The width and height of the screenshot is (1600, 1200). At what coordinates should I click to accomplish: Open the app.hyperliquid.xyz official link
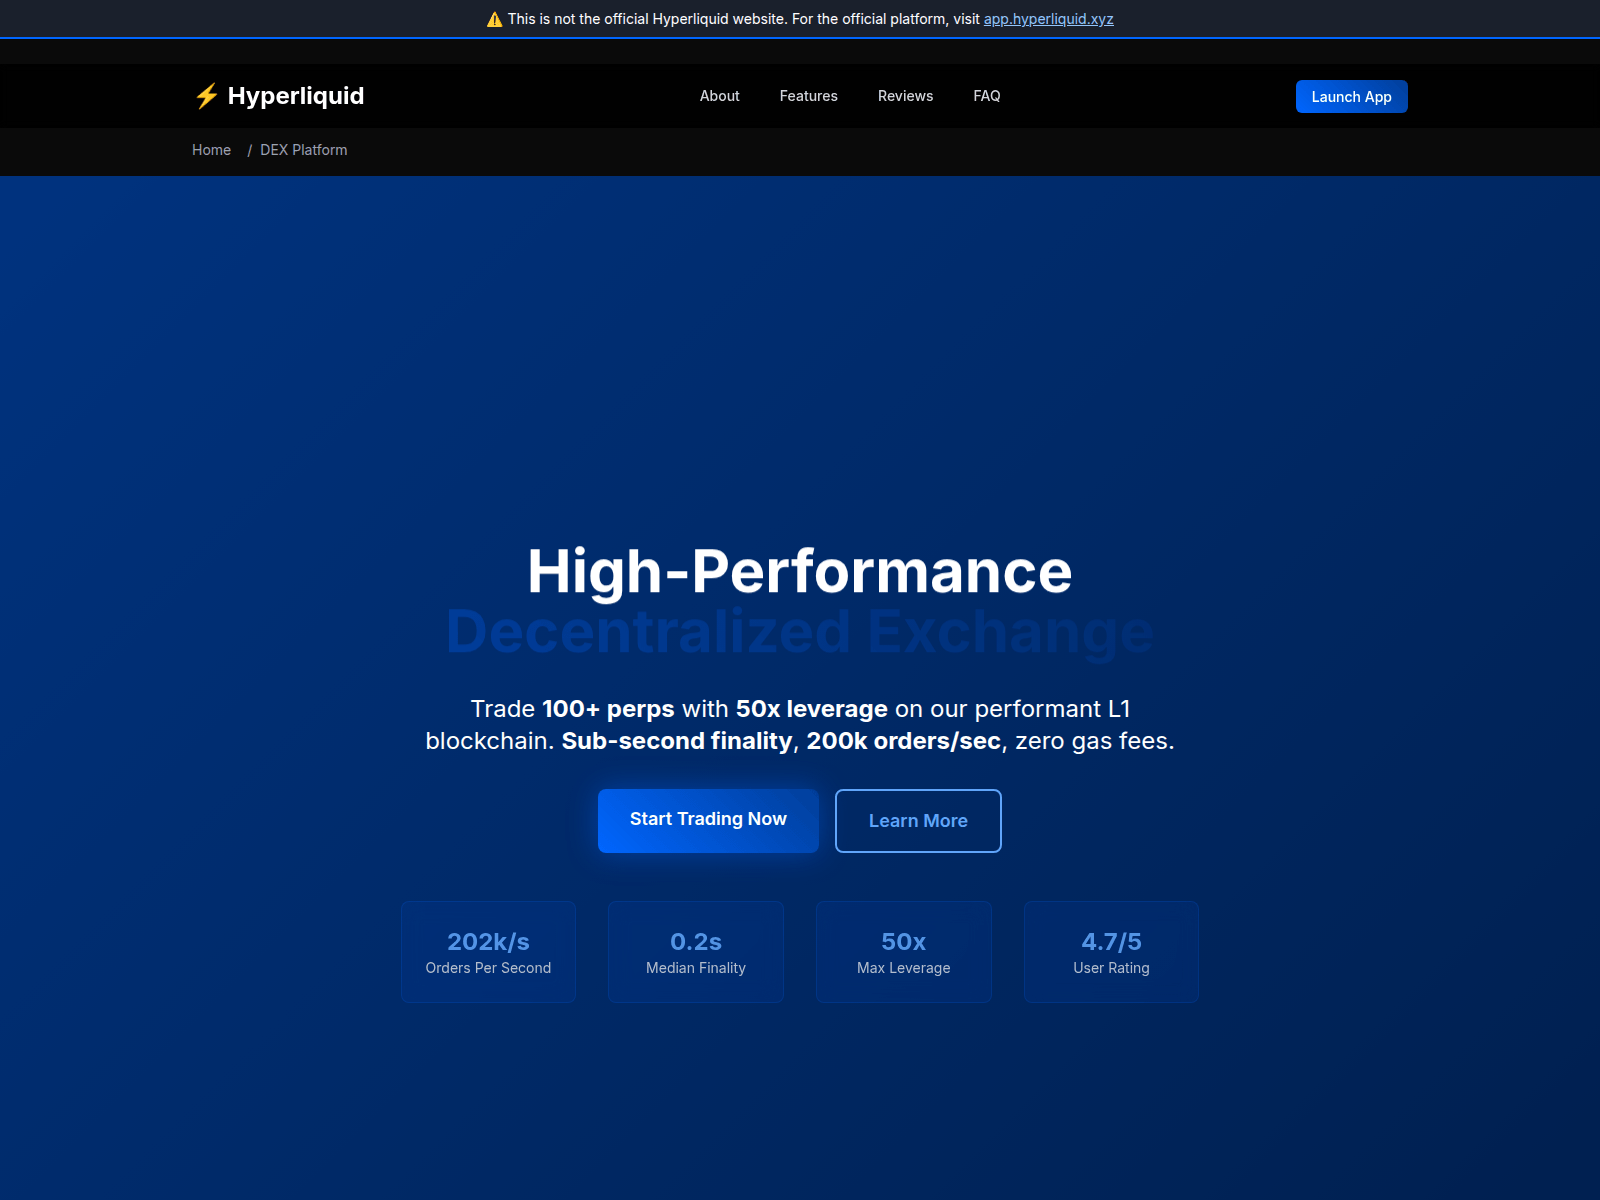pos(1048,19)
